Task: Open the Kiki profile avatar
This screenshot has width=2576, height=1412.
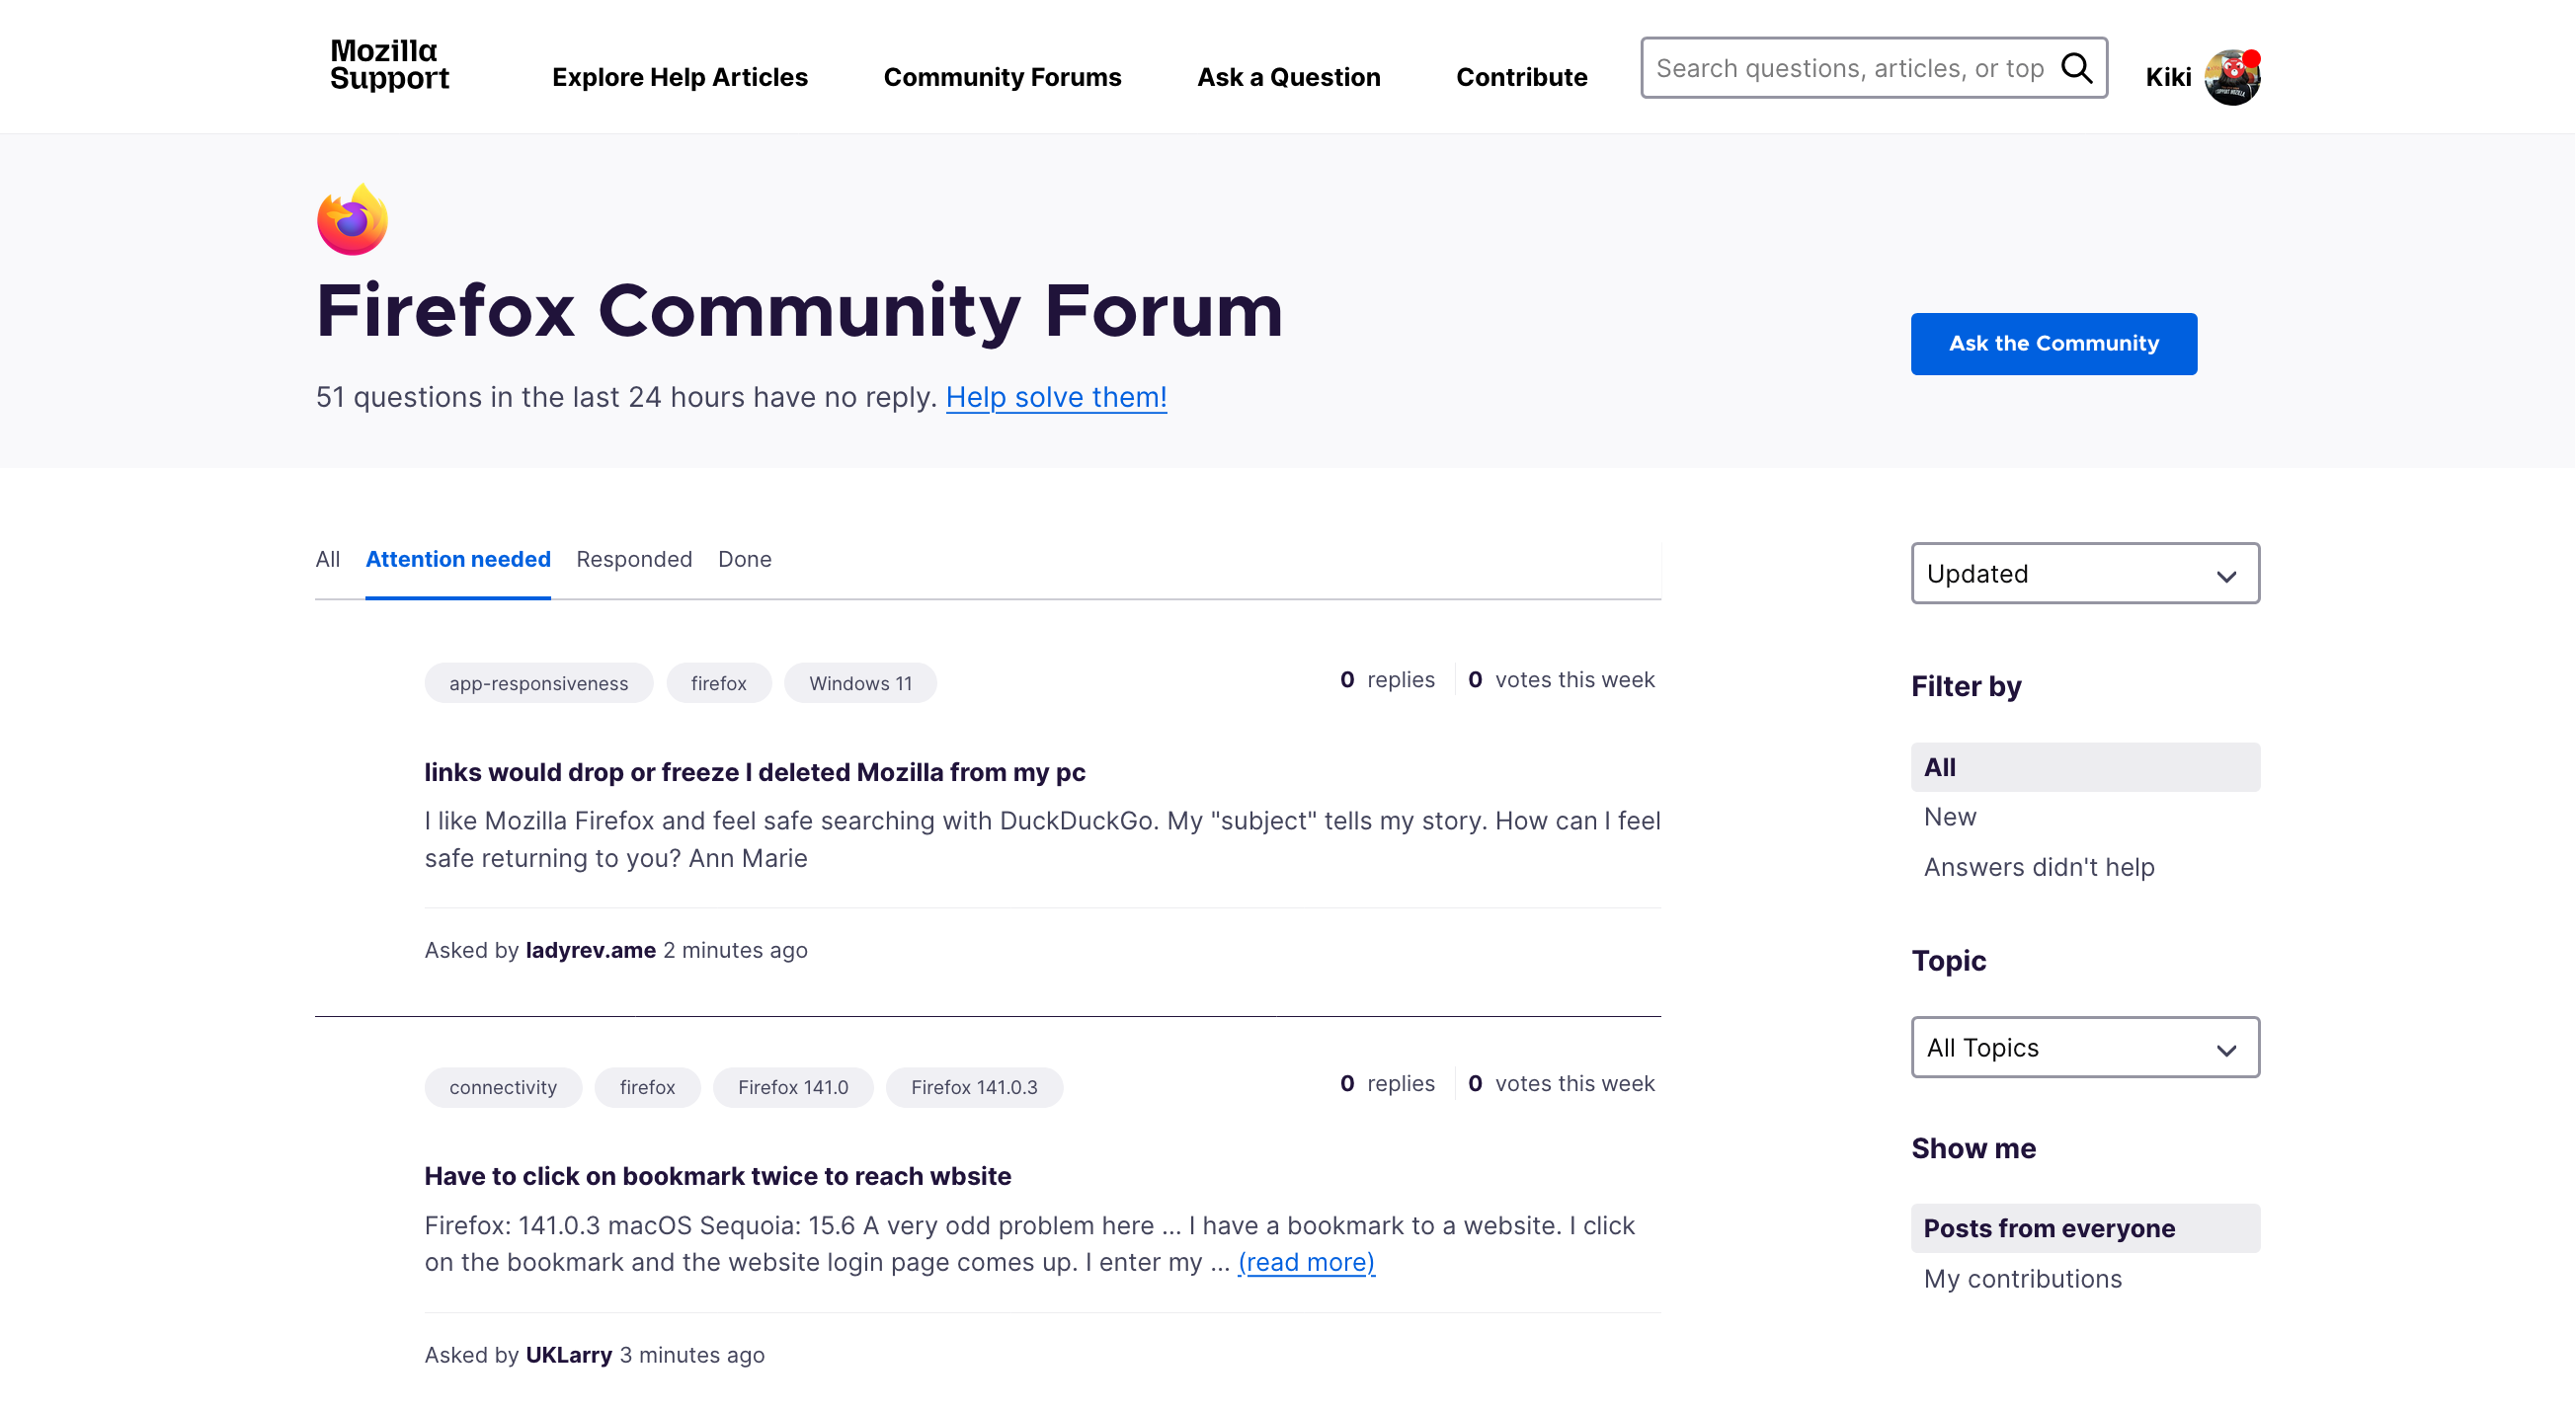Action: click(x=2231, y=77)
